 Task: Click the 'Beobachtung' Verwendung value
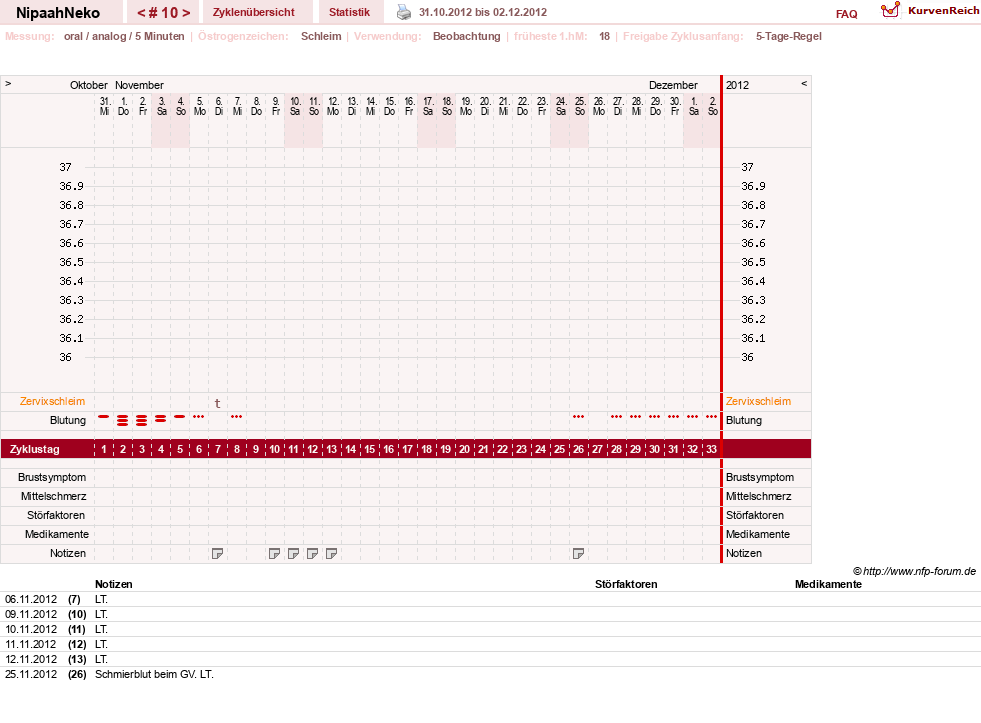click(x=467, y=36)
